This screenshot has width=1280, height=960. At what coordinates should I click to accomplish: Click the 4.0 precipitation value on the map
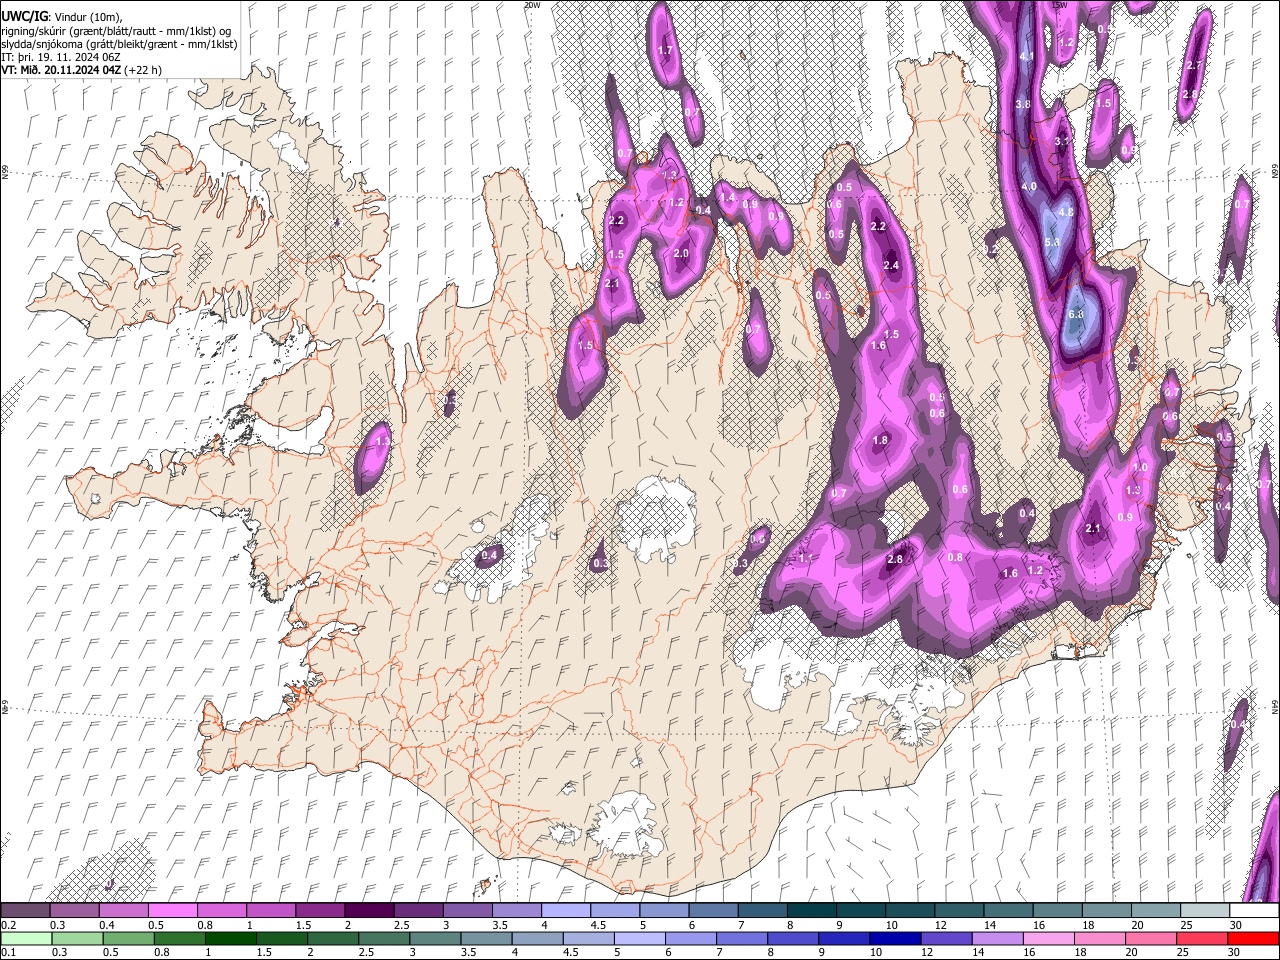[x=1029, y=187]
